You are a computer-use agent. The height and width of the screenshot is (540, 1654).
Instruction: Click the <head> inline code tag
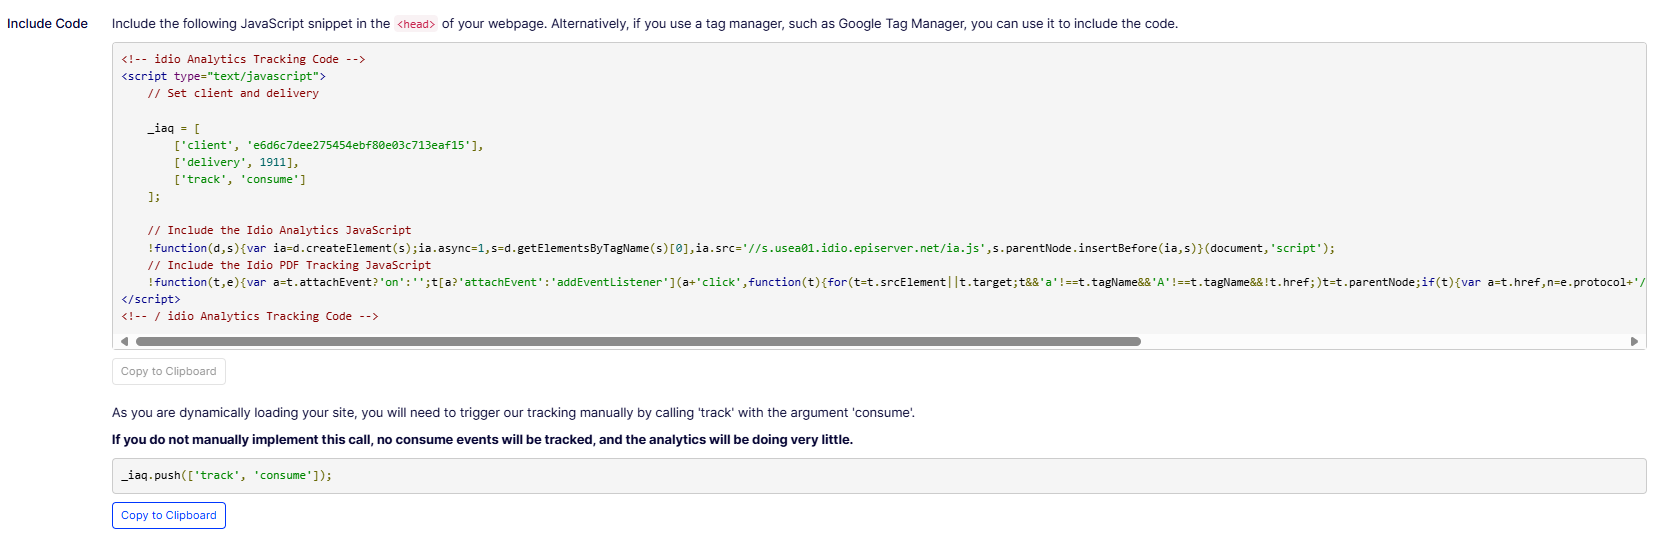416,24
